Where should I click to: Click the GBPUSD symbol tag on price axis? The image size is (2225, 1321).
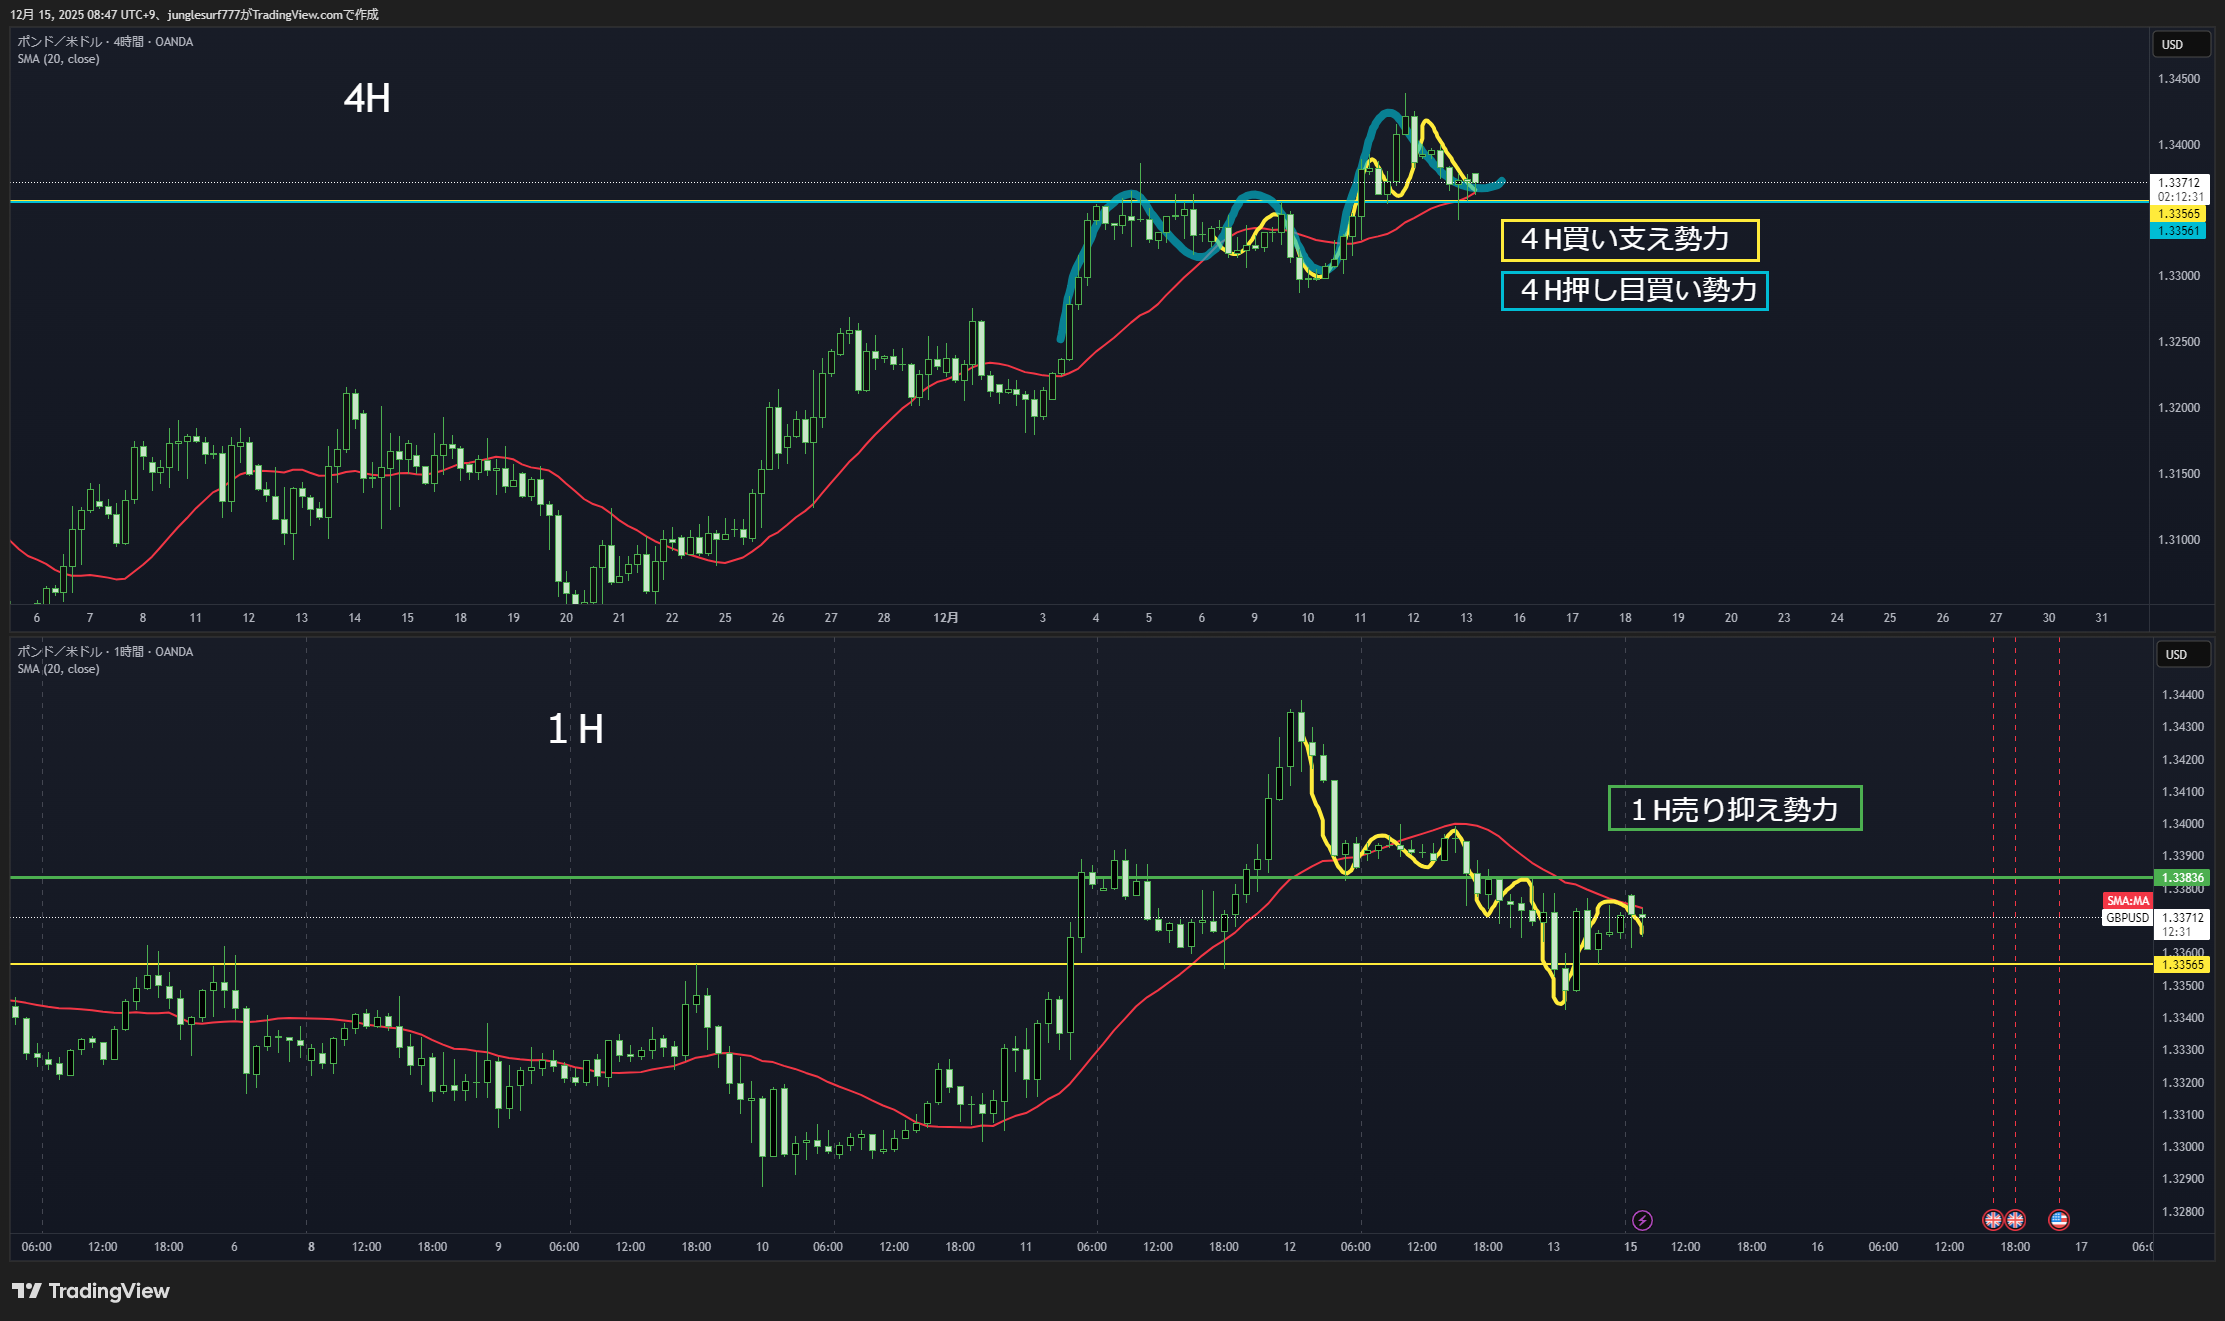coord(2127,918)
